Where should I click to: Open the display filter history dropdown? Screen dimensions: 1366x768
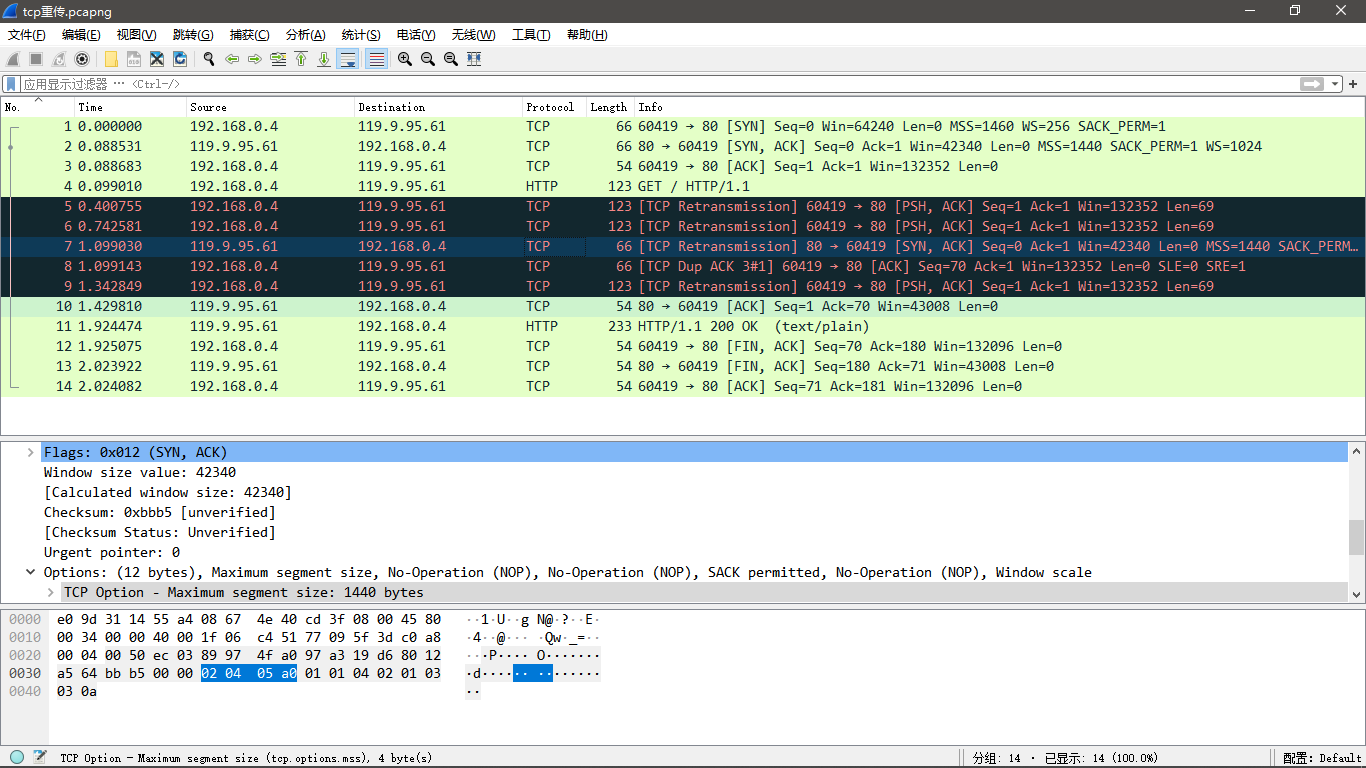click(1335, 84)
